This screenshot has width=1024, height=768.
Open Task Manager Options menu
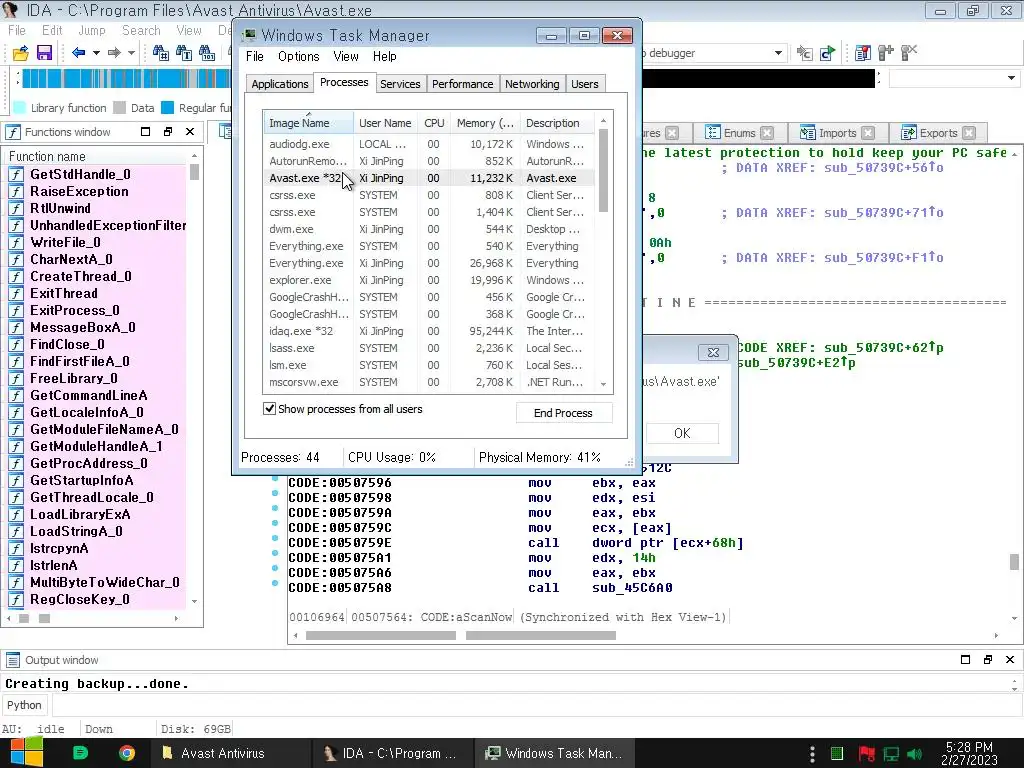(x=298, y=56)
